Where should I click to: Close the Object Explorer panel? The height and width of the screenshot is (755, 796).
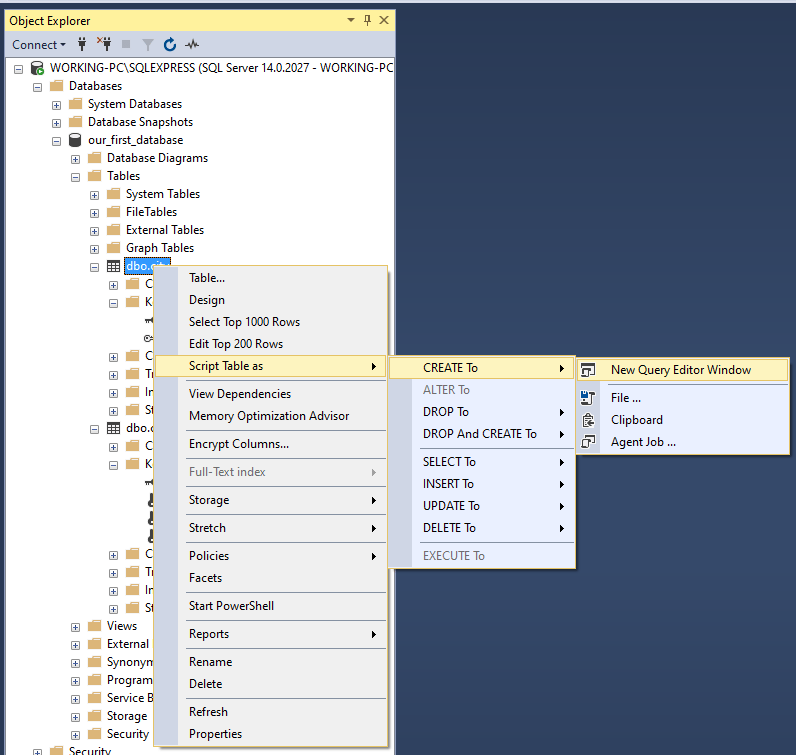tap(384, 20)
